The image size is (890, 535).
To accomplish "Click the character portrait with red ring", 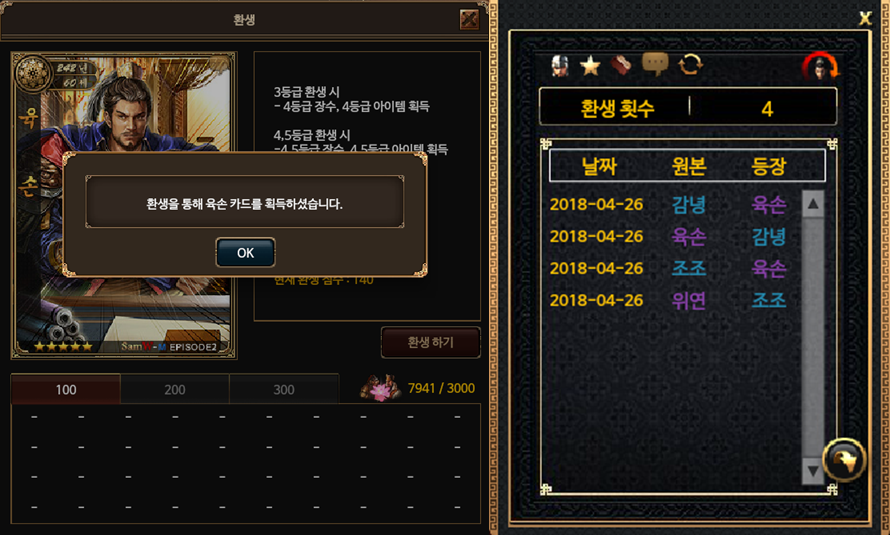I will [x=821, y=66].
